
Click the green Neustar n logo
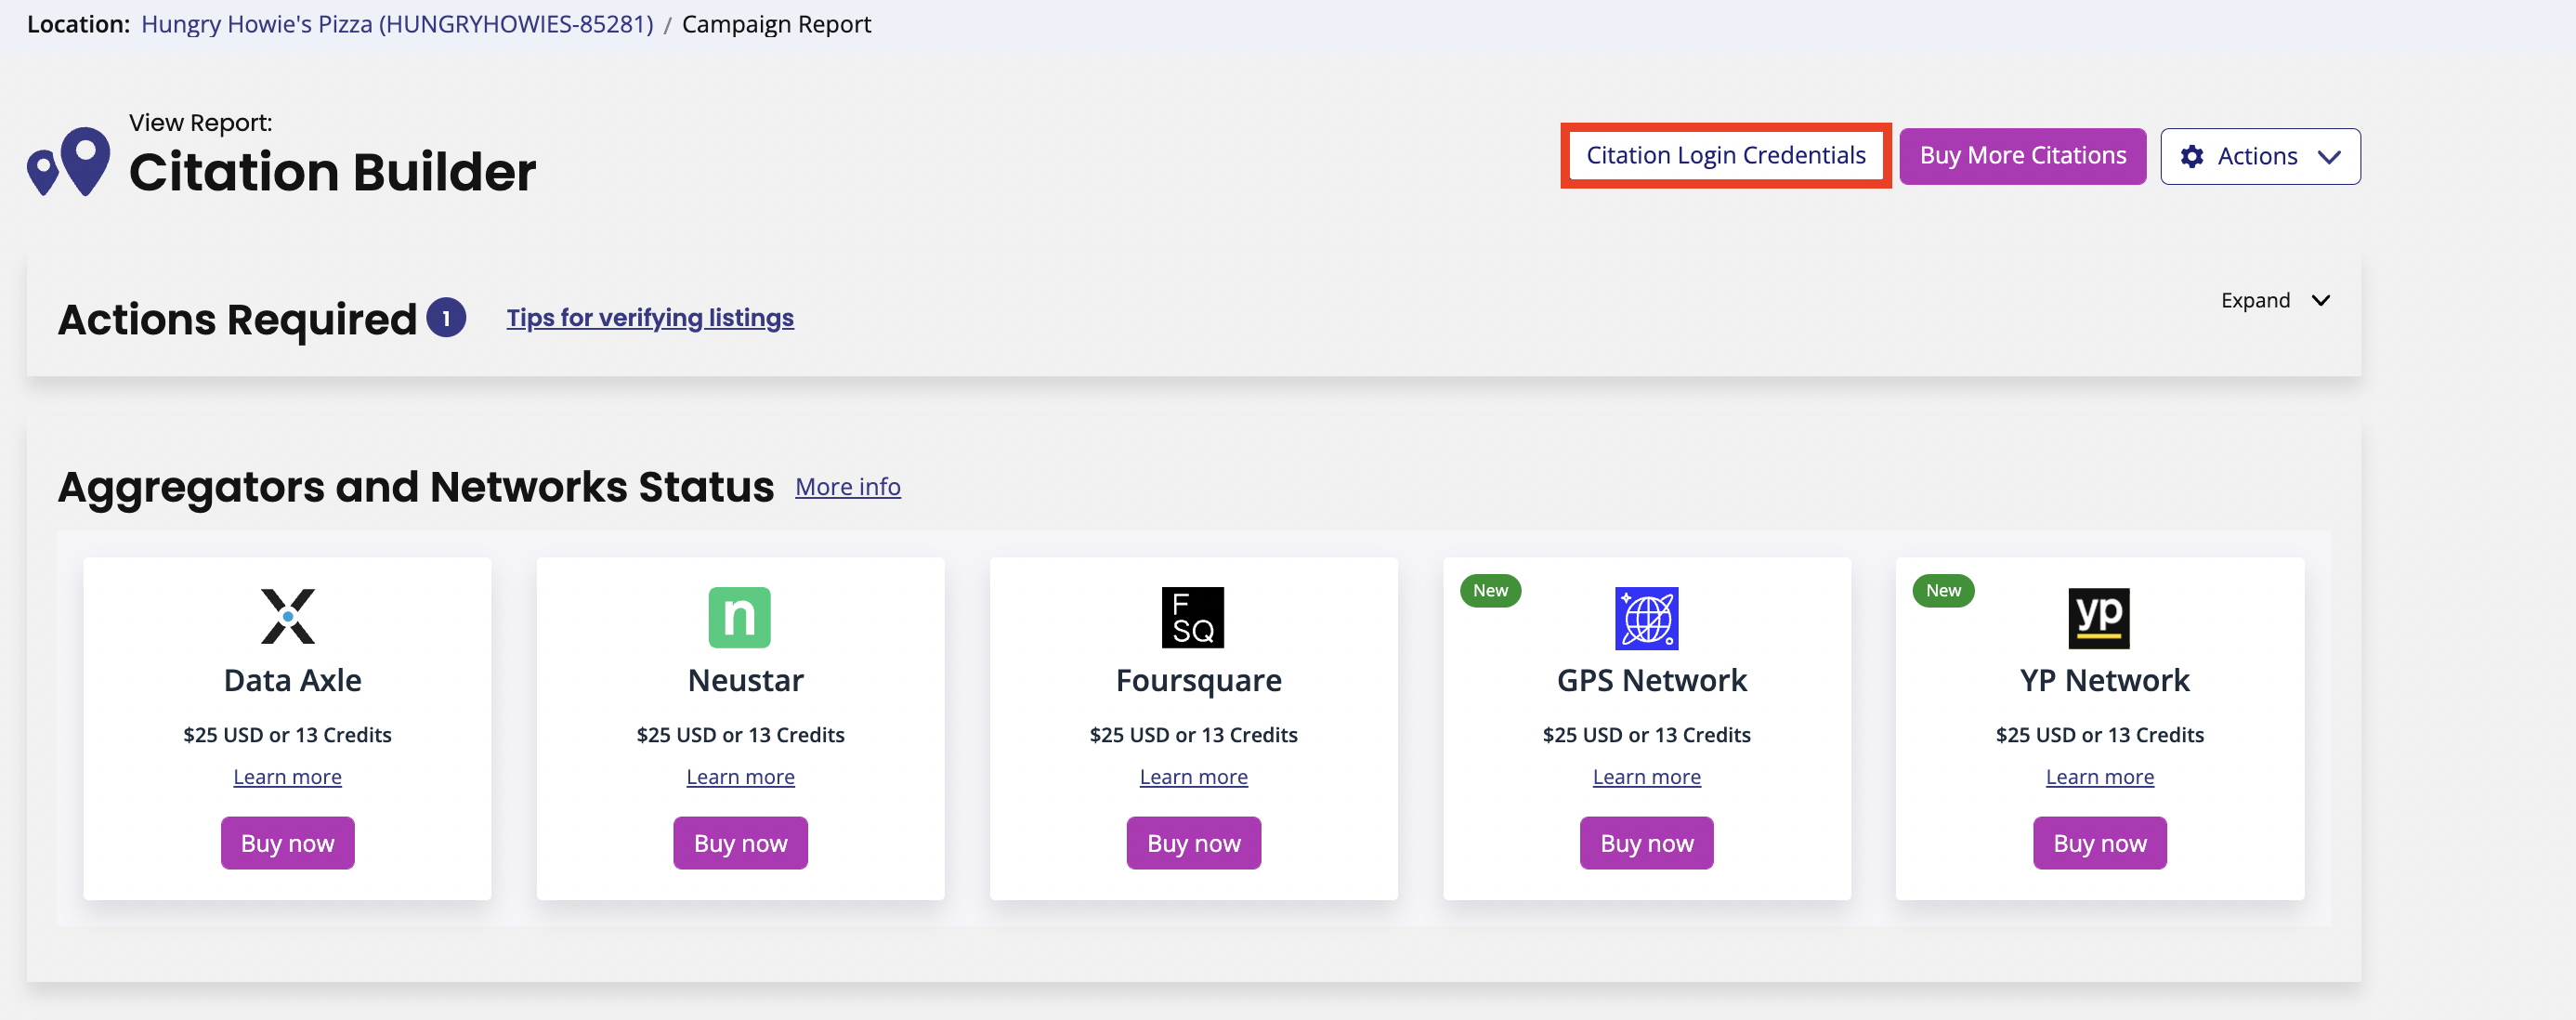[x=740, y=617]
